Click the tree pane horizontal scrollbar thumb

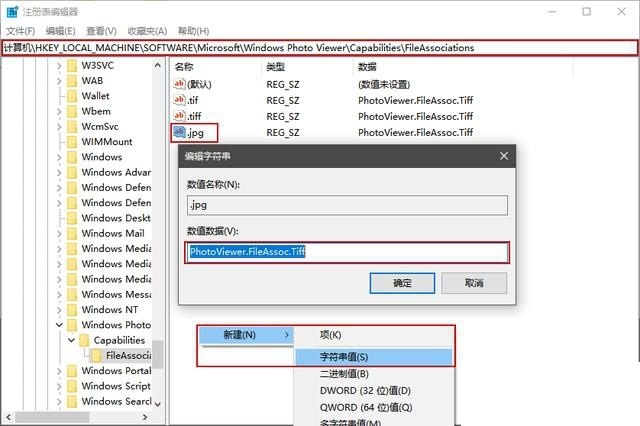(52, 417)
